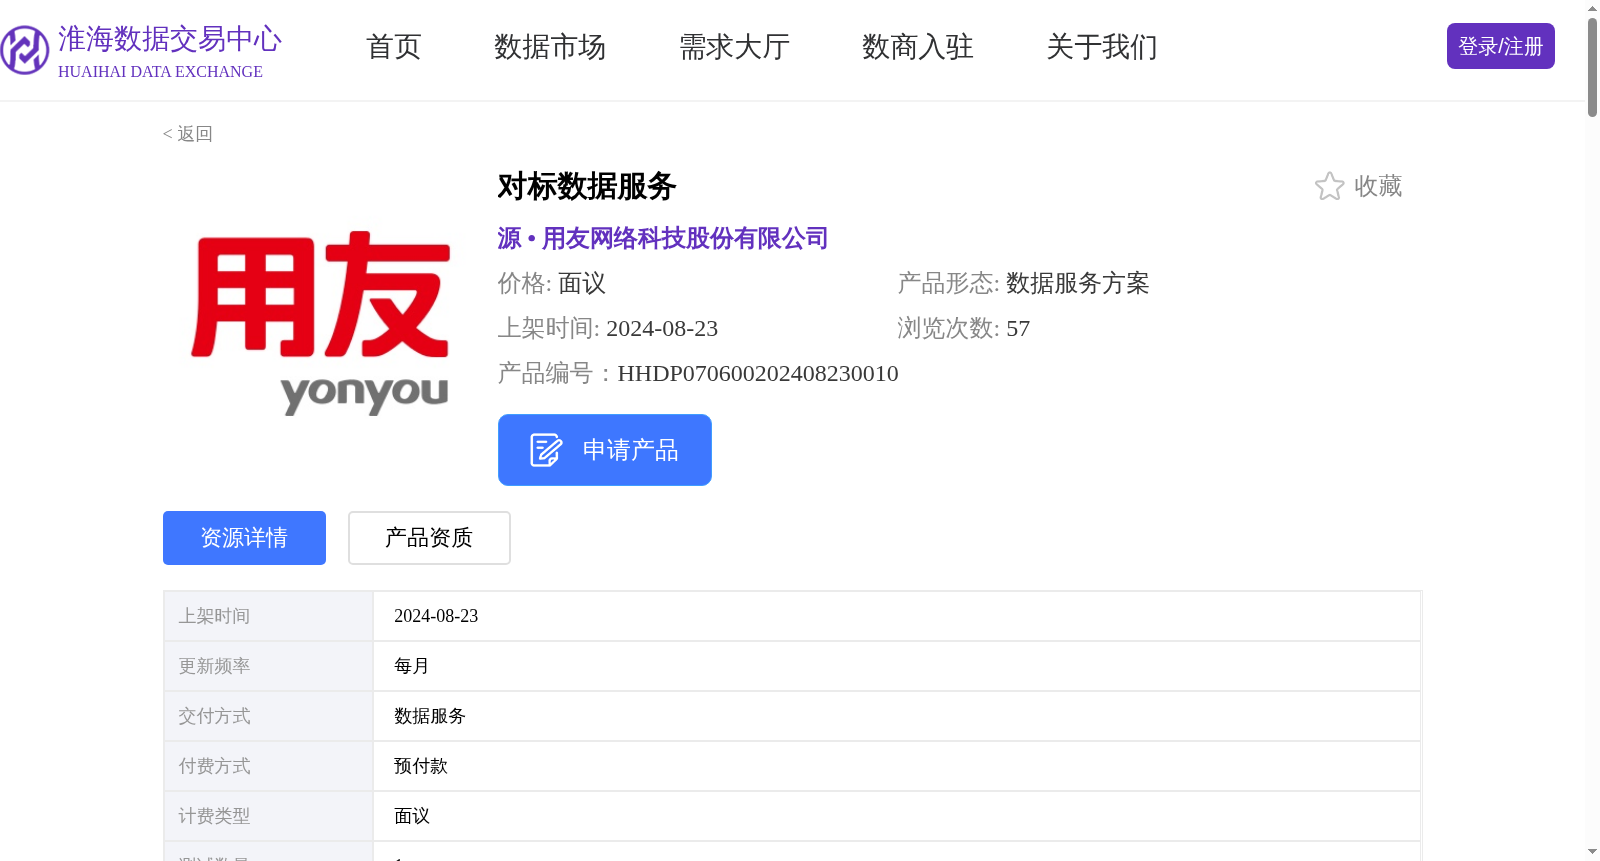Click the 收藏 favorite label
Viewport: 1600px width, 861px height.
click(1378, 186)
